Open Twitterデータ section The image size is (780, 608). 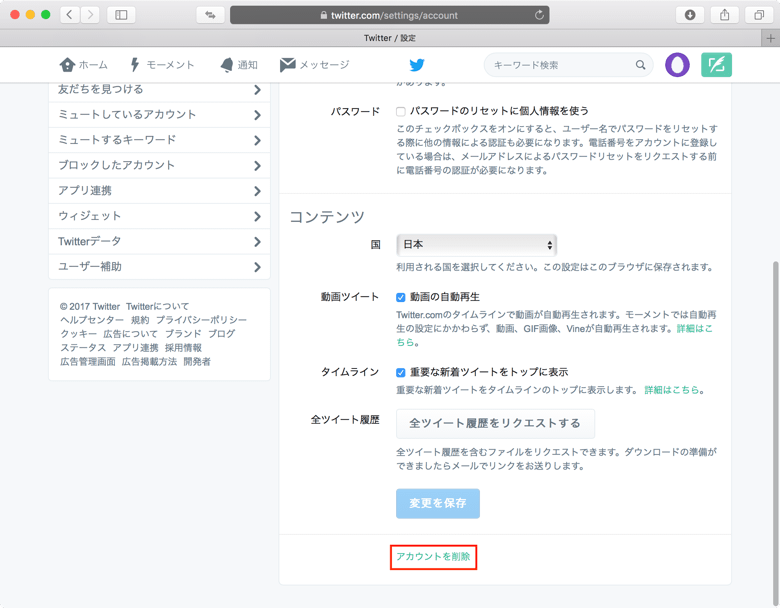tap(159, 242)
